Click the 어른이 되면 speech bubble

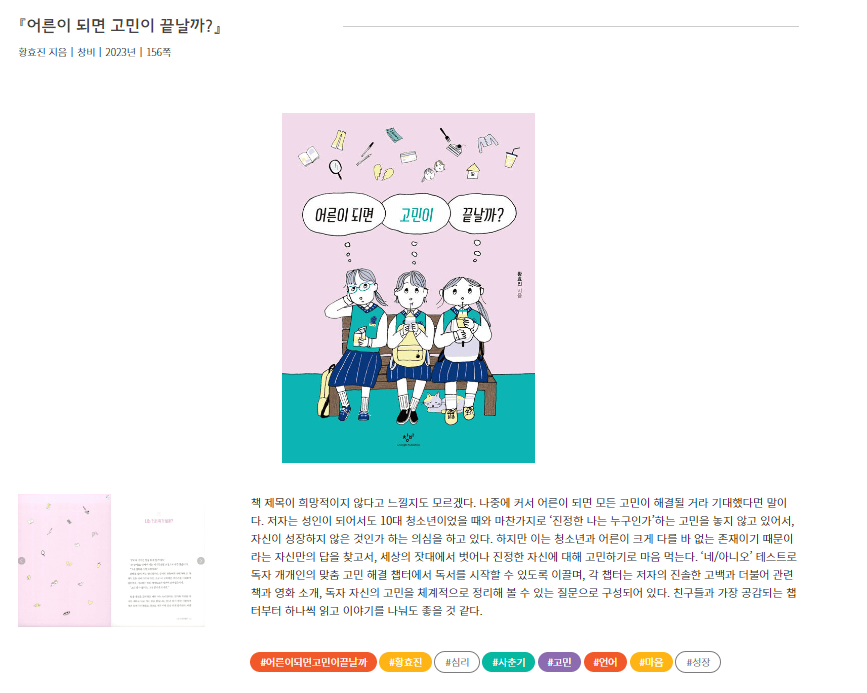click(x=344, y=215)
